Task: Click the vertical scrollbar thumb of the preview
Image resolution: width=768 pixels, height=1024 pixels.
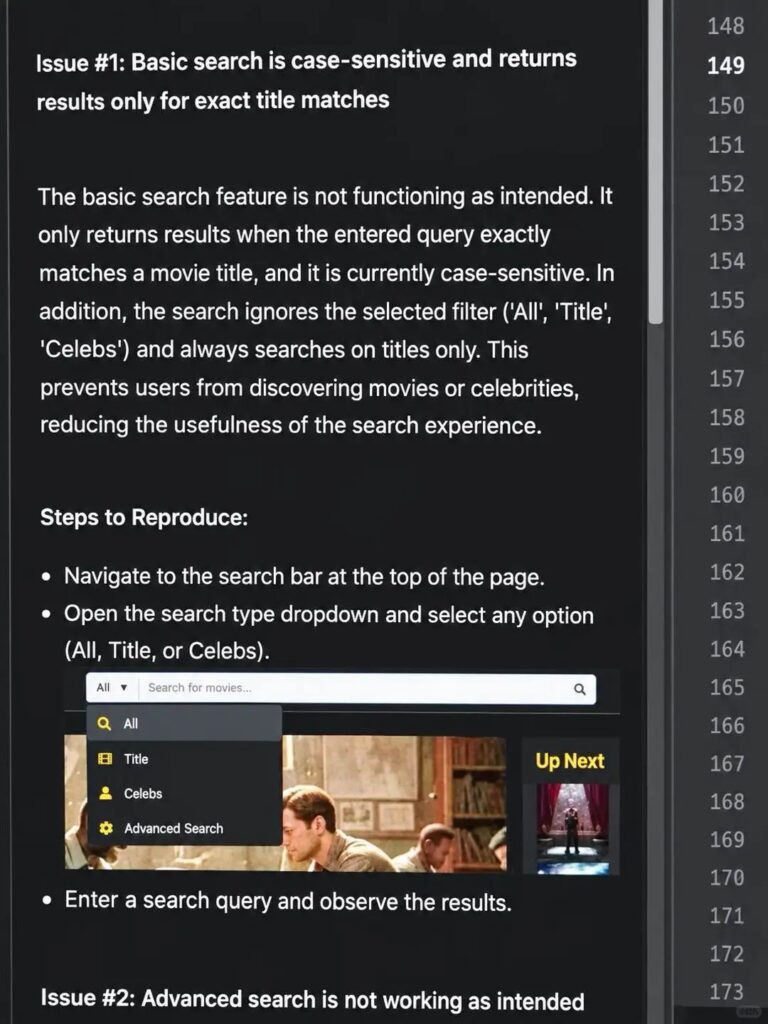Action: point(656,161)
